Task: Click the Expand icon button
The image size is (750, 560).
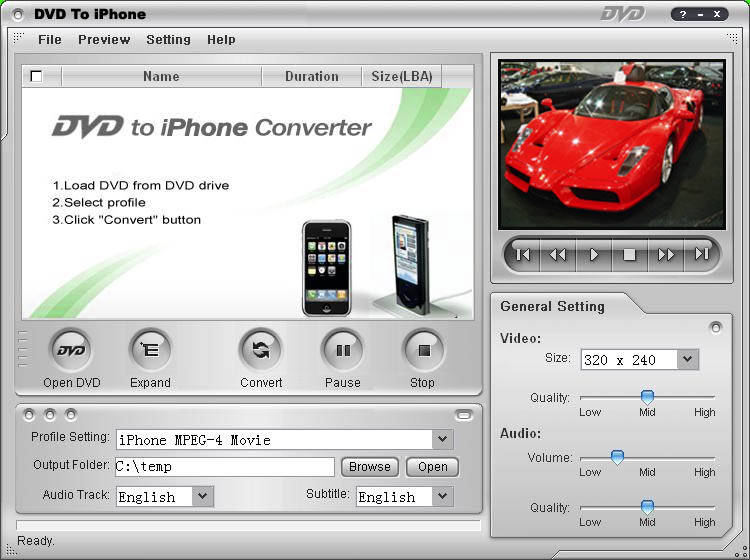Action: pyautogui.click(x=150, y=351)
